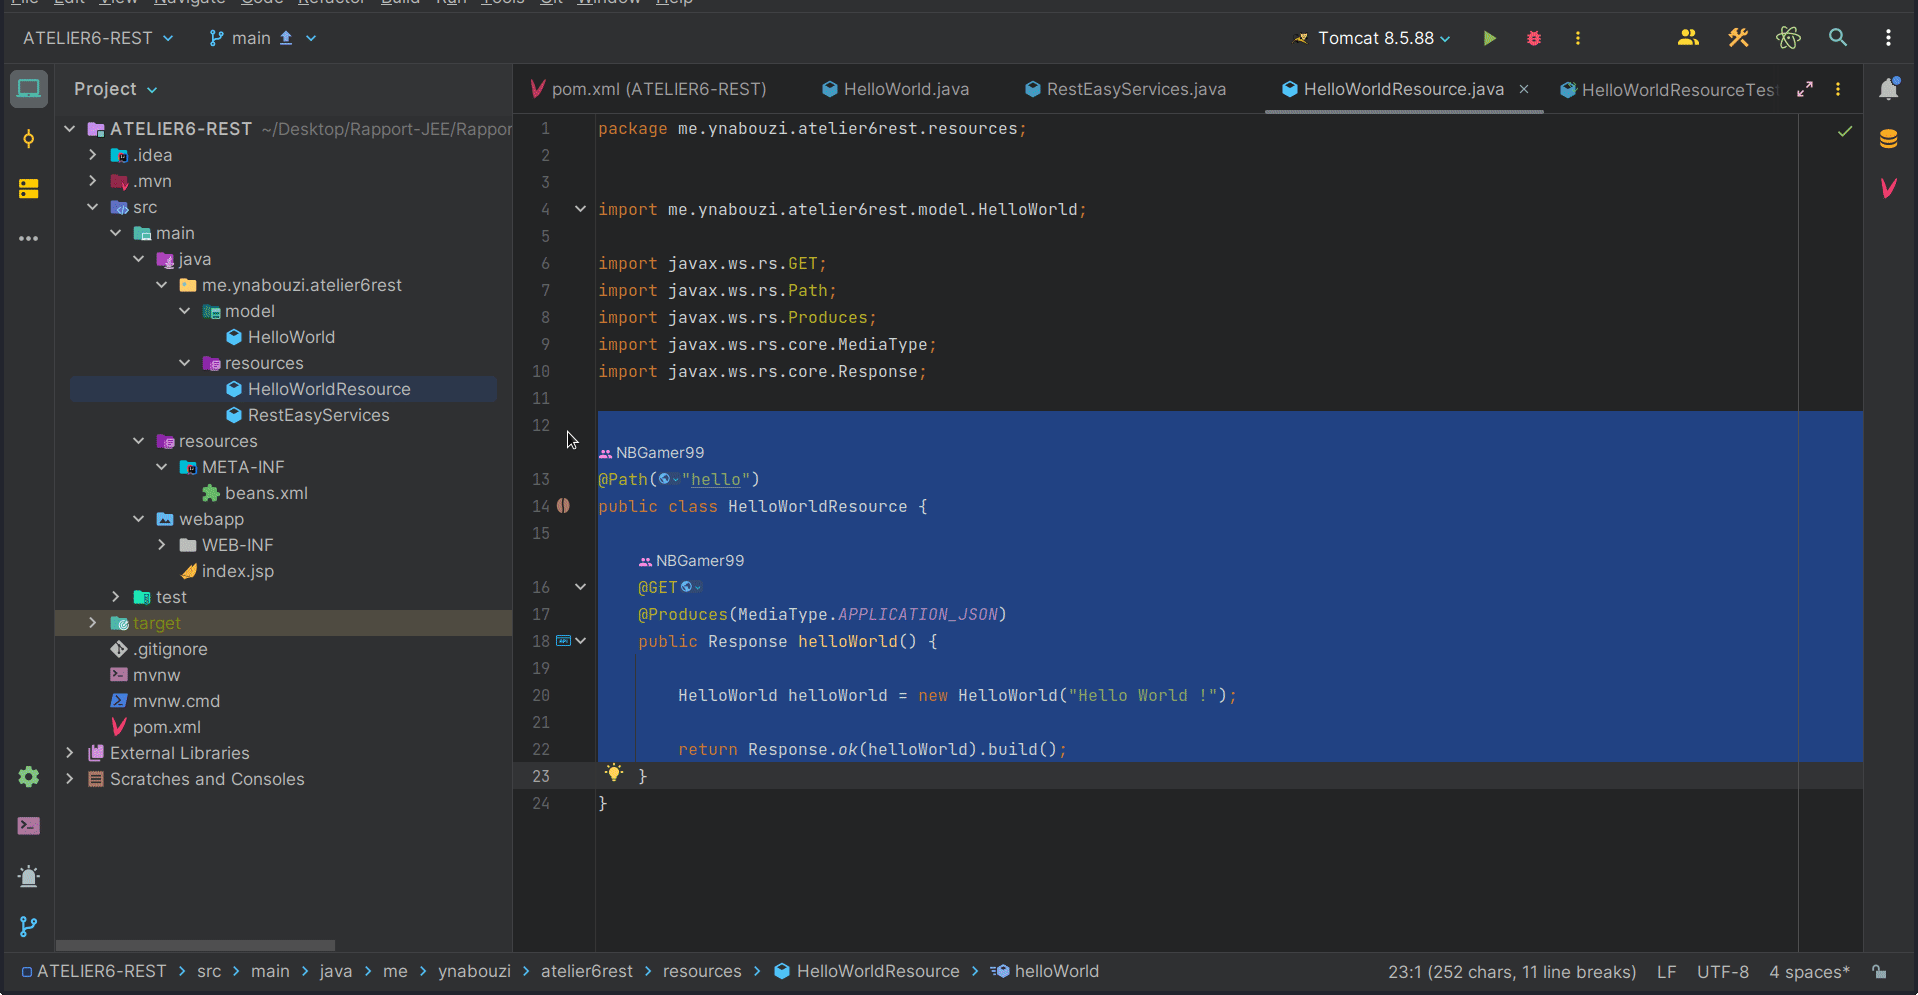
Task: Click the red Debug bug icon
Action: [1533, 38]
